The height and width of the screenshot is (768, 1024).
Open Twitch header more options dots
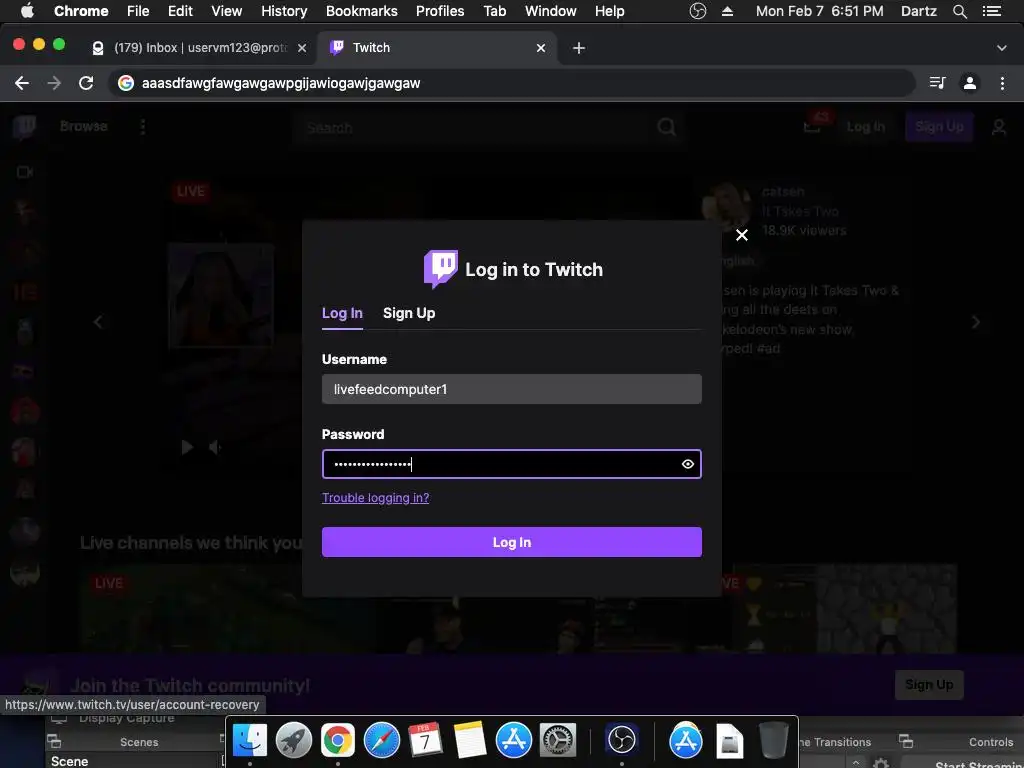[x=142, y=127]
